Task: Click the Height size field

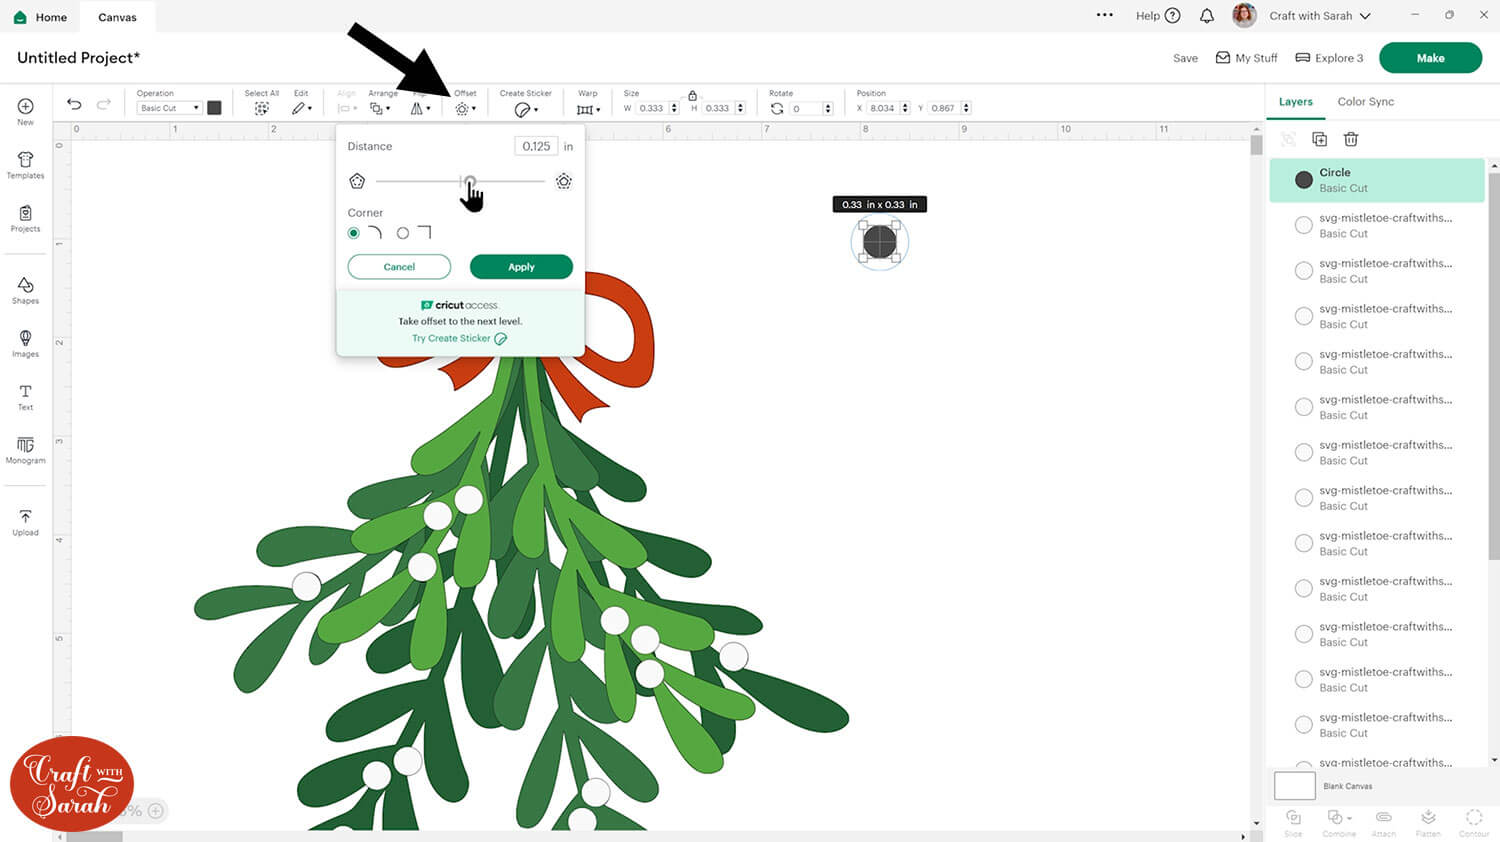Action: coord(717,108)
